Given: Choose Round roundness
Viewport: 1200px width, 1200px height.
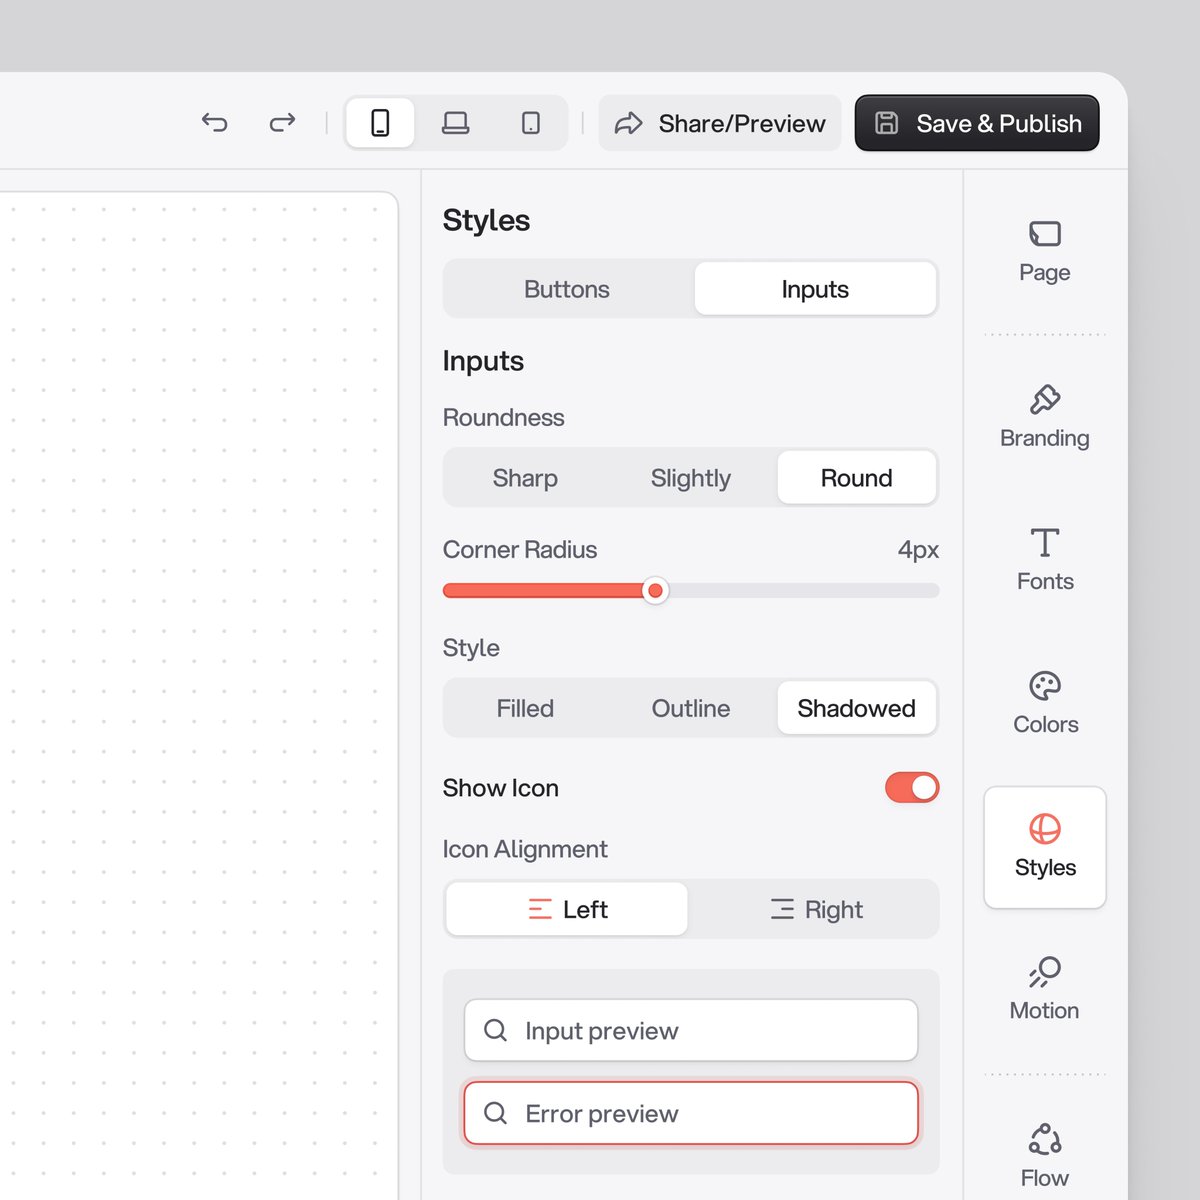Looking at the screenshot, I should coord(857,478).
